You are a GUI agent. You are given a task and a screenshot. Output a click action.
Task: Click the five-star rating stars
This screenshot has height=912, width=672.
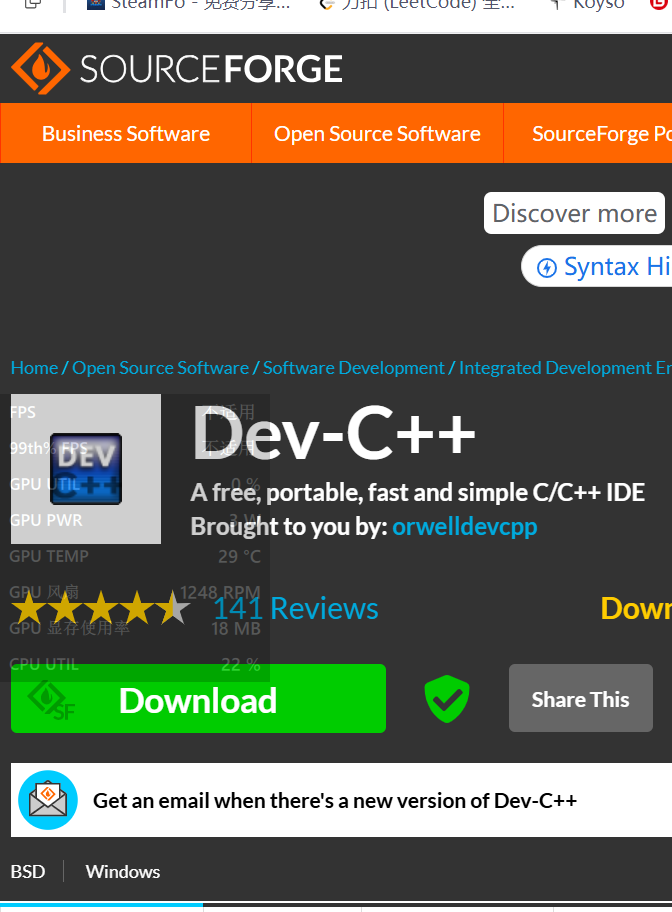click(101, 608)
